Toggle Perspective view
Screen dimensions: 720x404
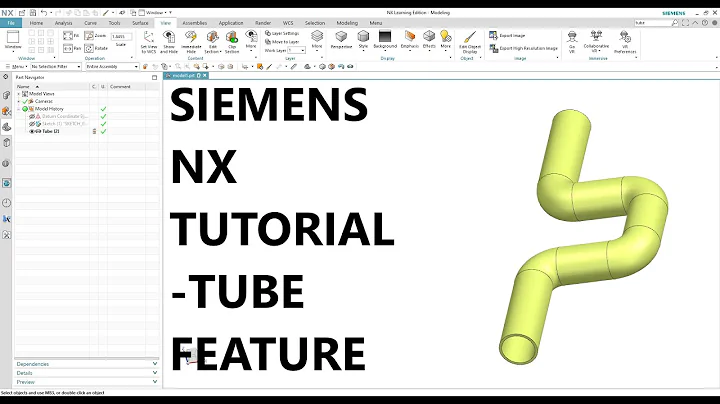(x=341, y=39)
